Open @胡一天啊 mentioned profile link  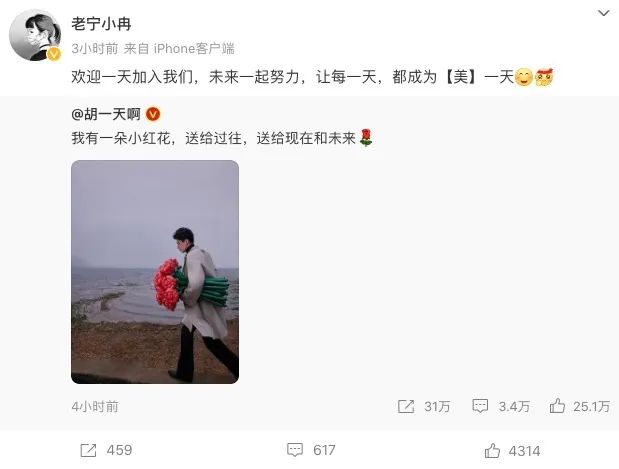point(106,114)
